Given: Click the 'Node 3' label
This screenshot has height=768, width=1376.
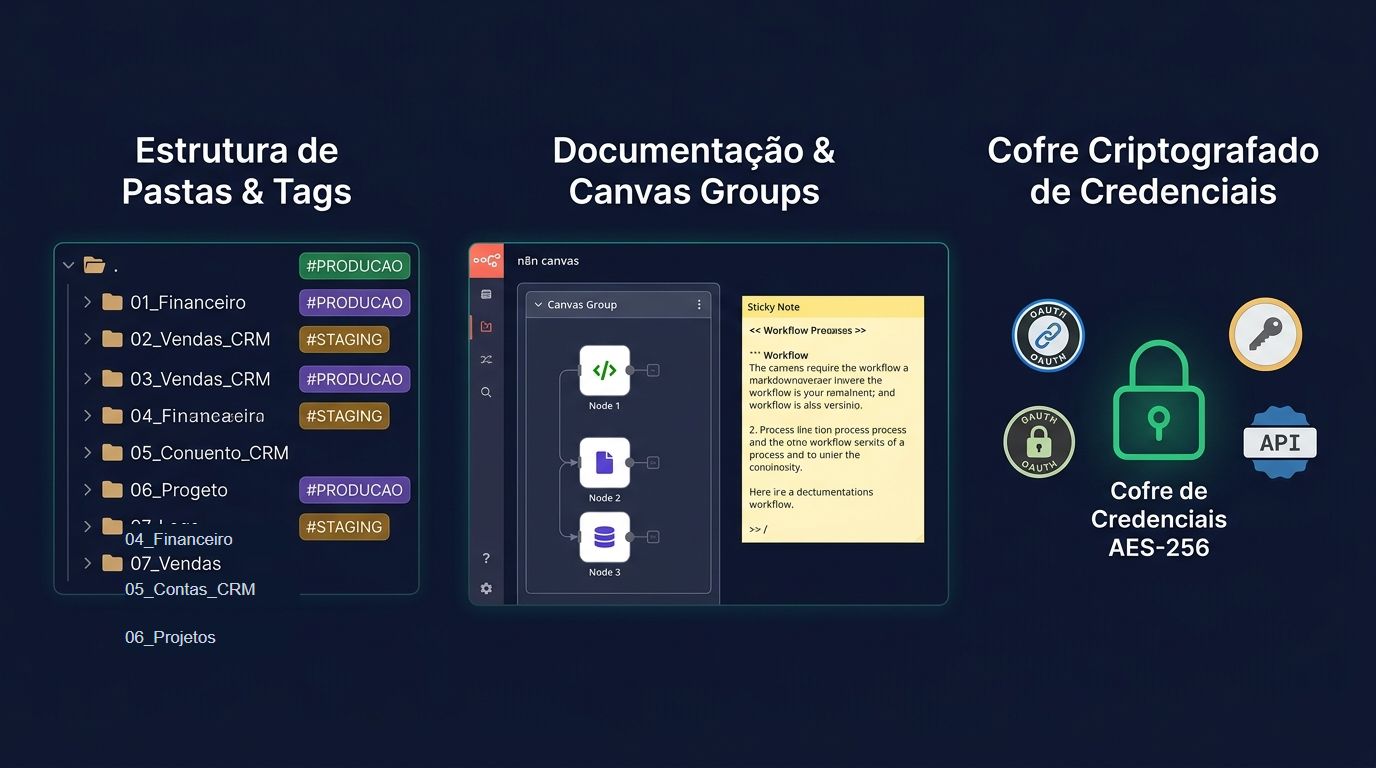Looking at the screenshot, I should tap(604, 572).
